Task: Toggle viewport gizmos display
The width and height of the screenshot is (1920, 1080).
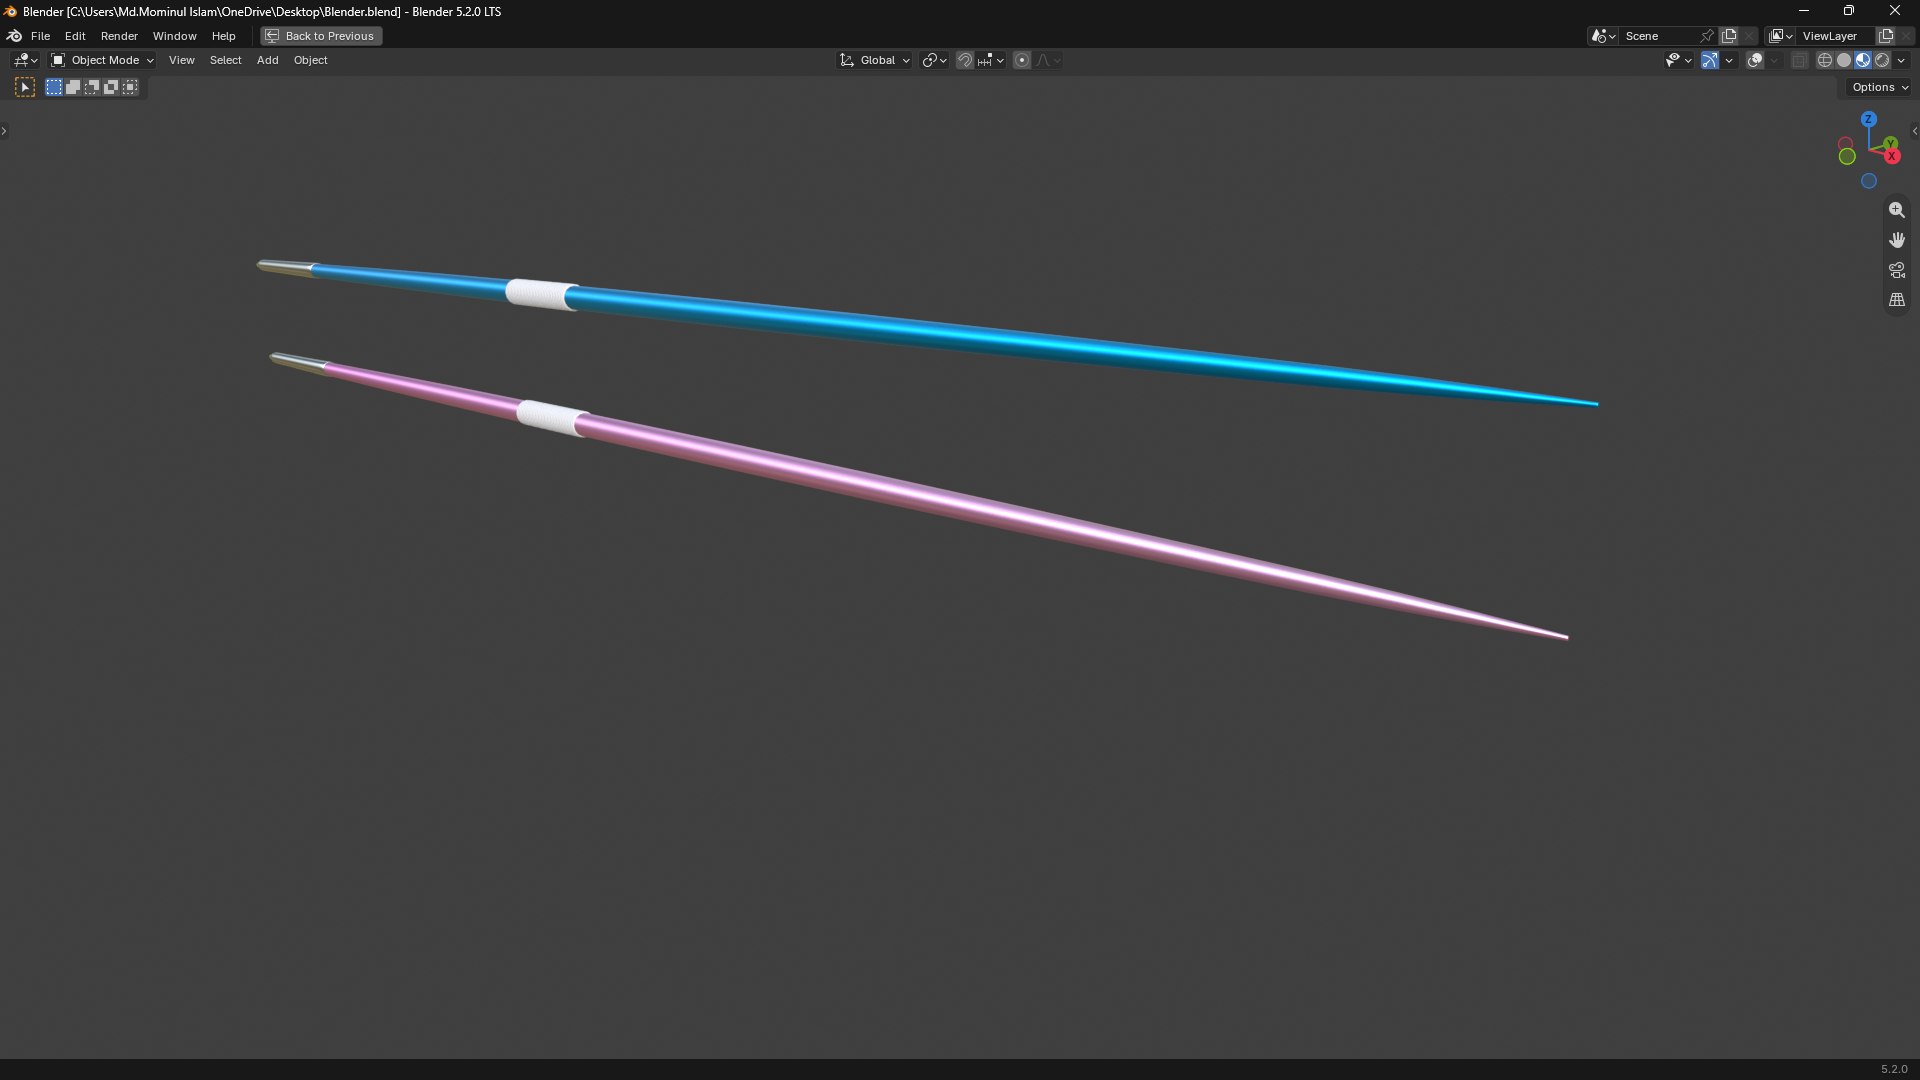Action: point(1710,60)
